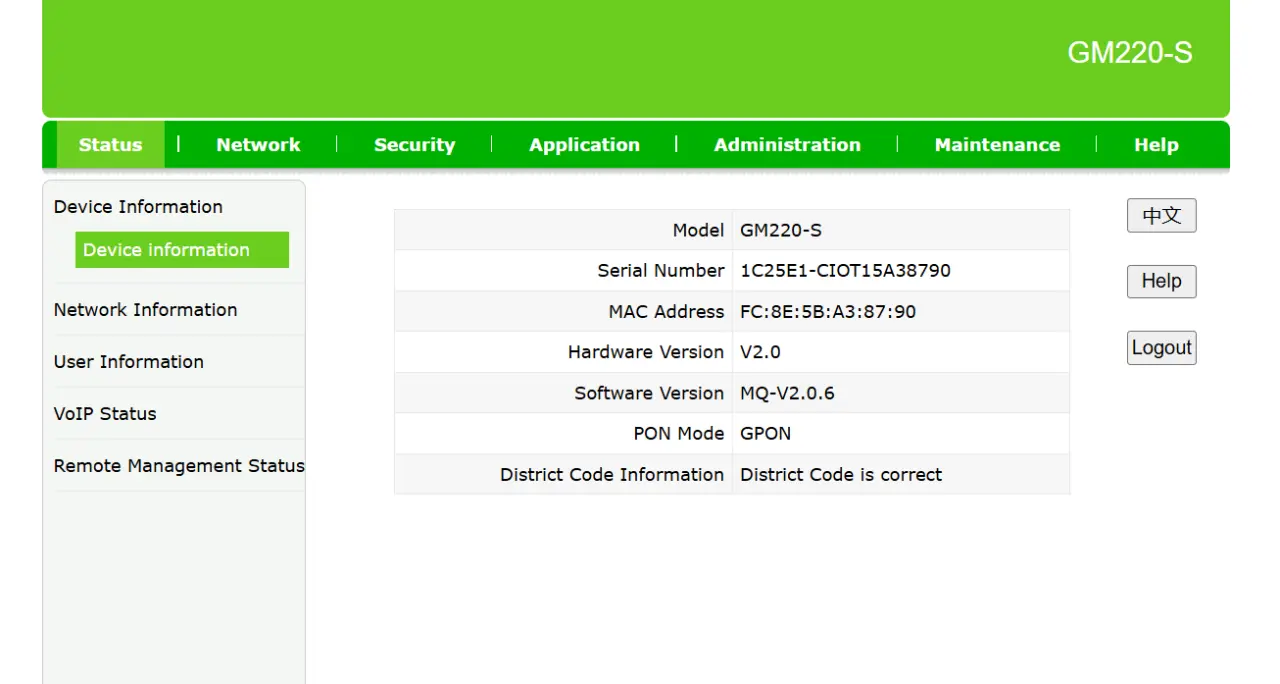The image size is (1280, 684).
Task: Select the highlighted Device information sub-item
Action: click(182, 250)
